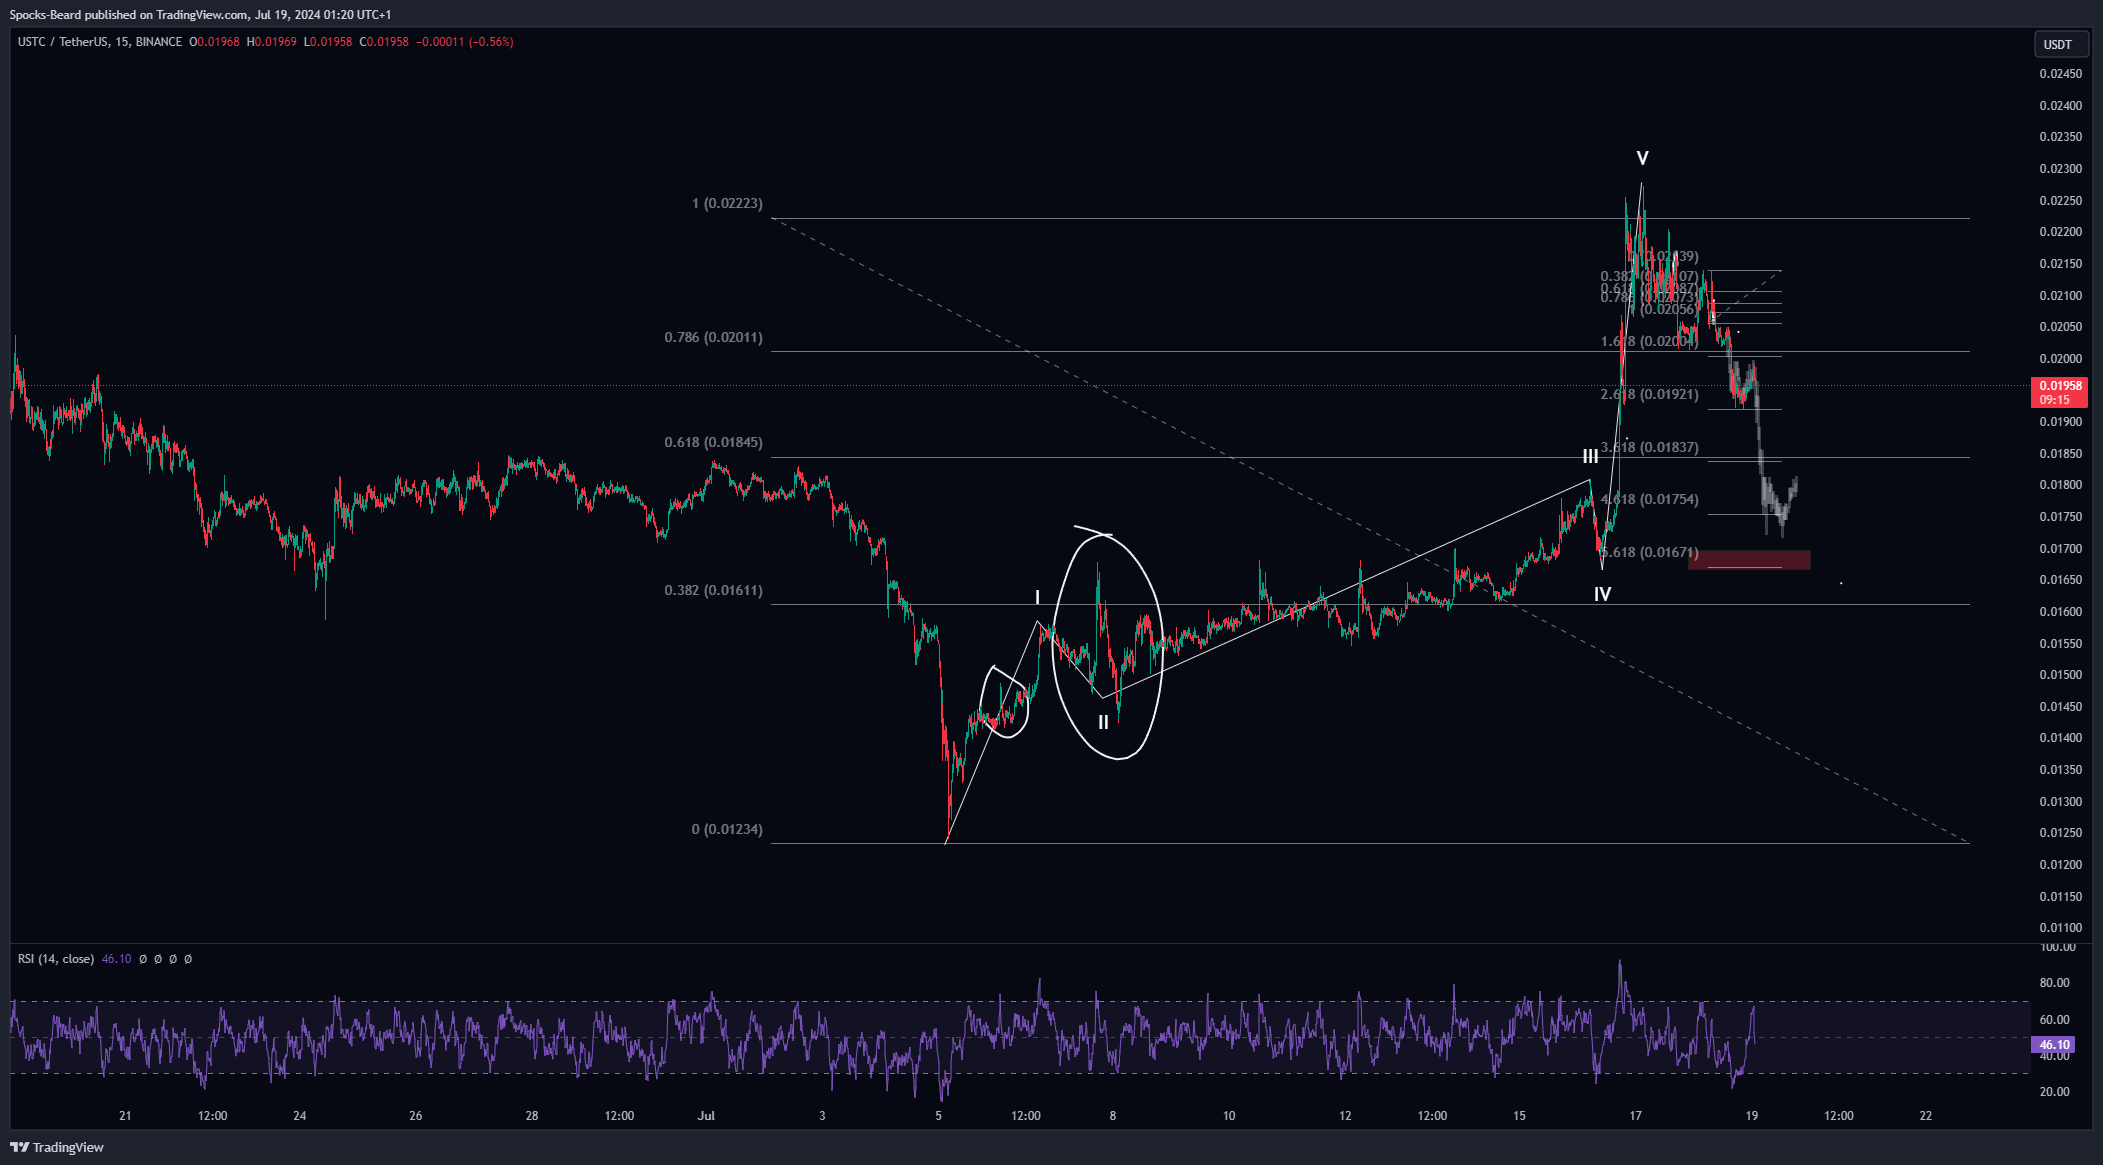This screenshot has width=2103, height=1165.
Task: Click the 5.618 (0.01671) extension label
Action: click(x=1649, y=552)
